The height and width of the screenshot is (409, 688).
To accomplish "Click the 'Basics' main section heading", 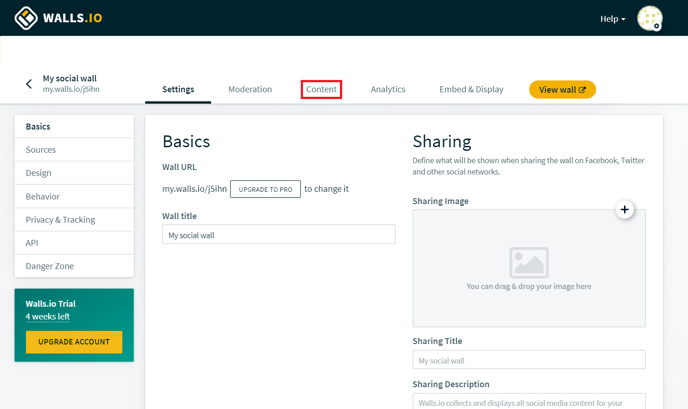I will (x=186, y=141).
